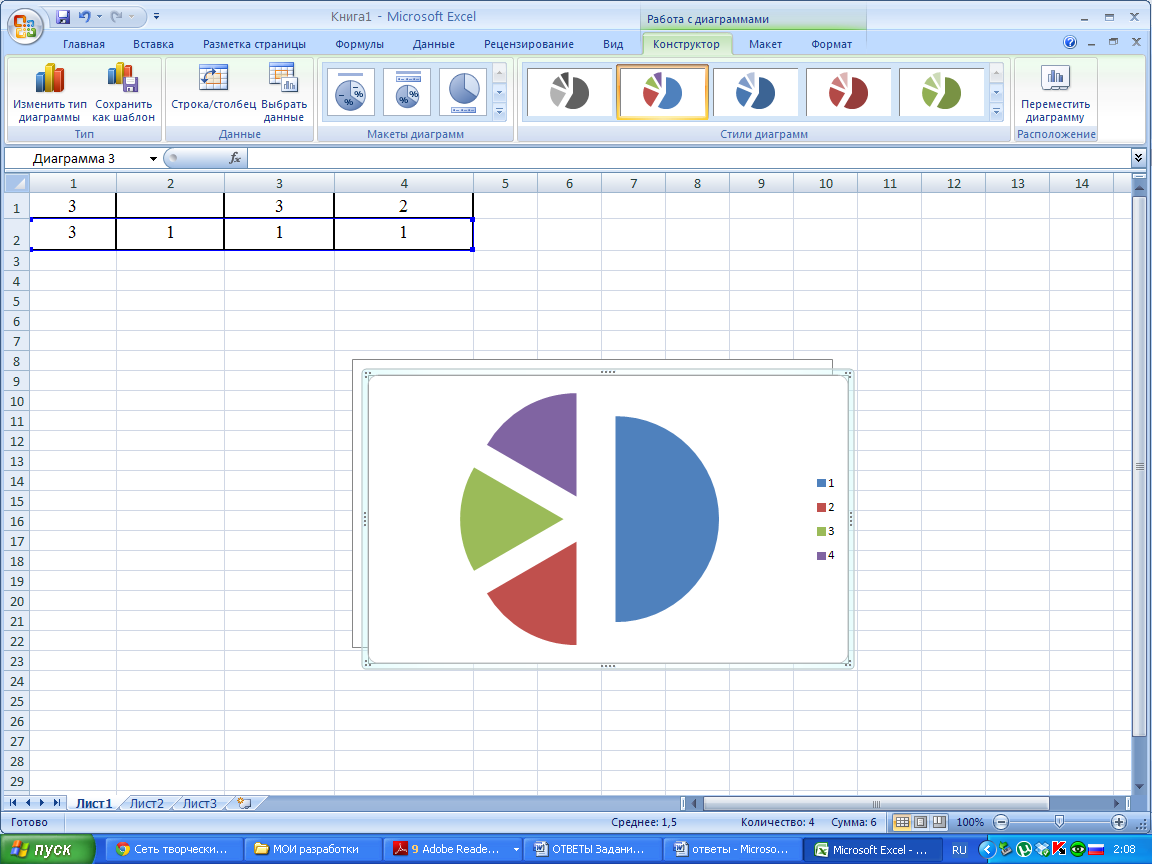Open the Вставка ribbon tab
This screenshot has width=1152, height=864.
click(154, 44)
